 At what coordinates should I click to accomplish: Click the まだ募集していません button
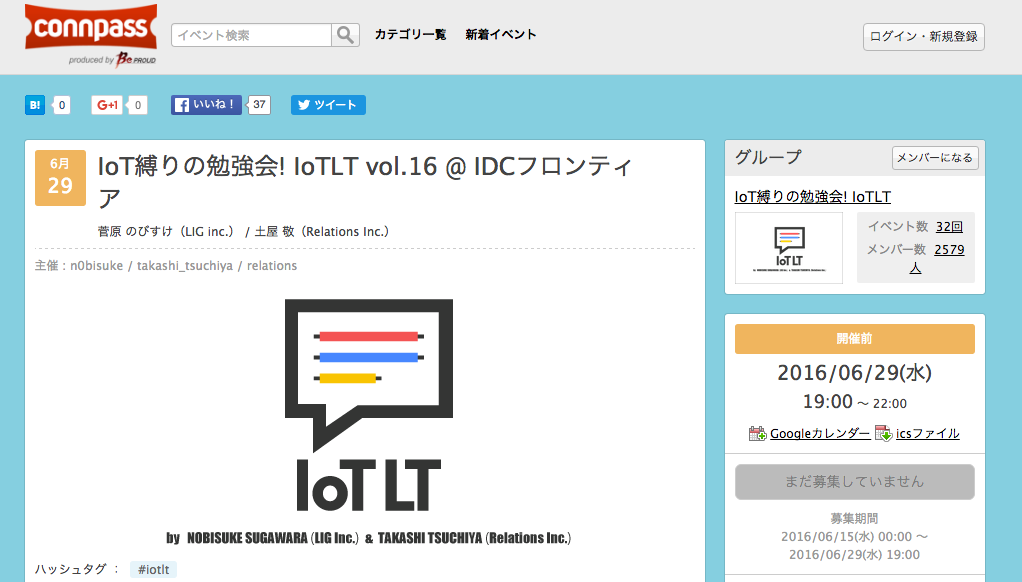point(854,482)
